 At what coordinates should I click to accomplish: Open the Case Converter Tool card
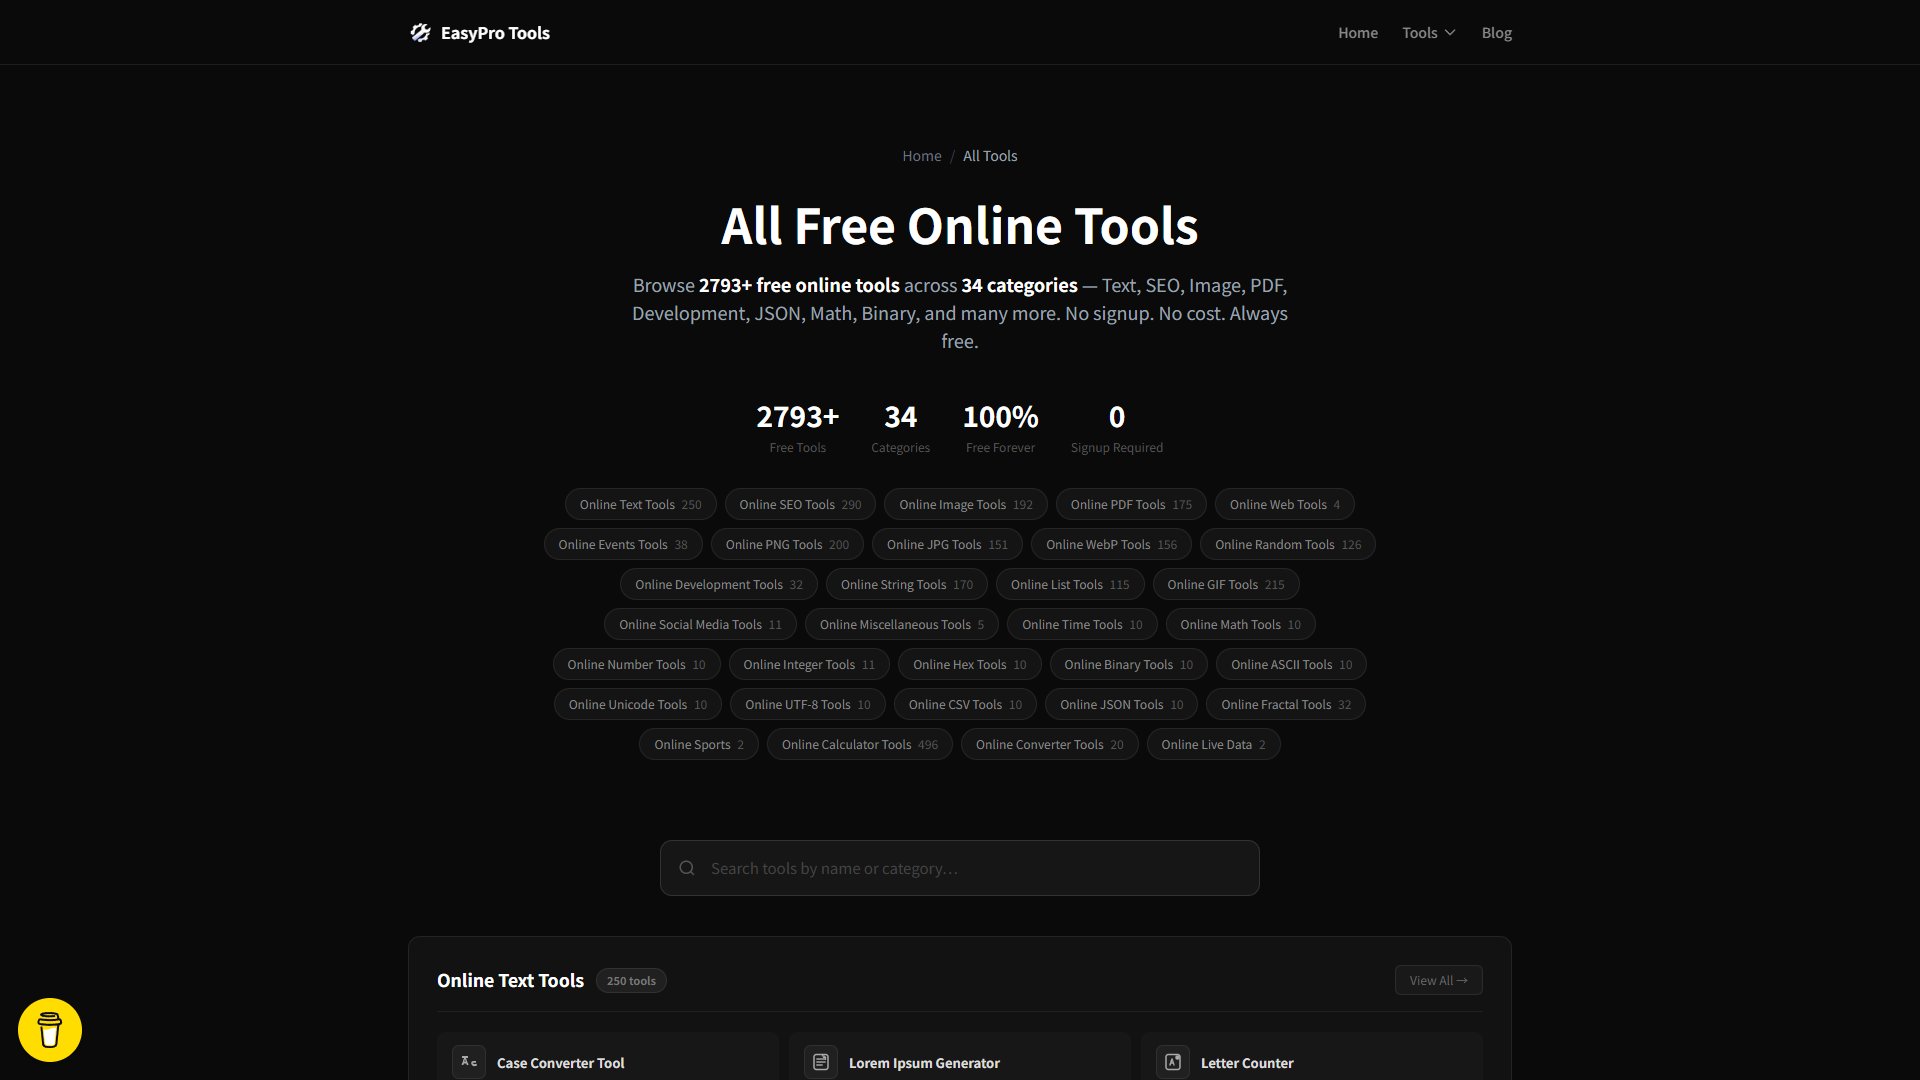[x=608, y=1058]
